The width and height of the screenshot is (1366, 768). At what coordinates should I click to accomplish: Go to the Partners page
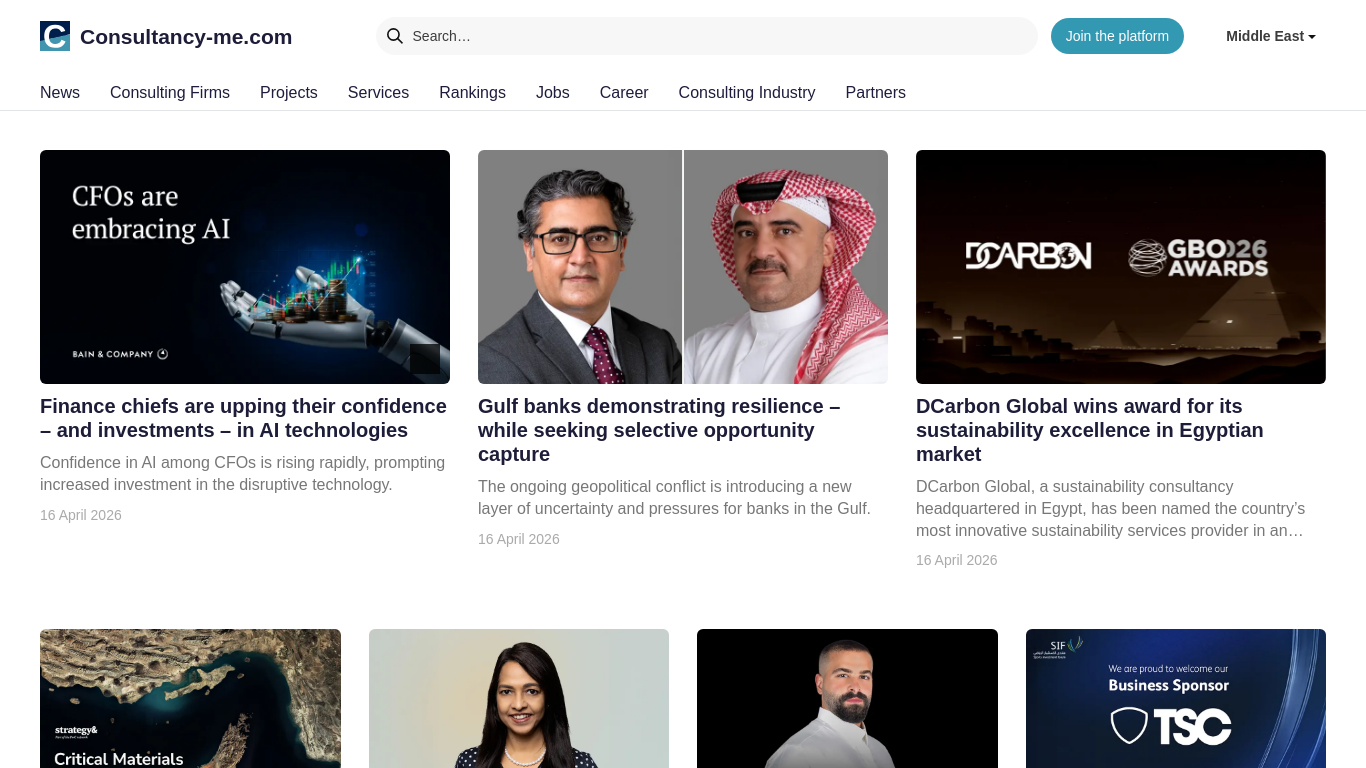pos(876,92)
